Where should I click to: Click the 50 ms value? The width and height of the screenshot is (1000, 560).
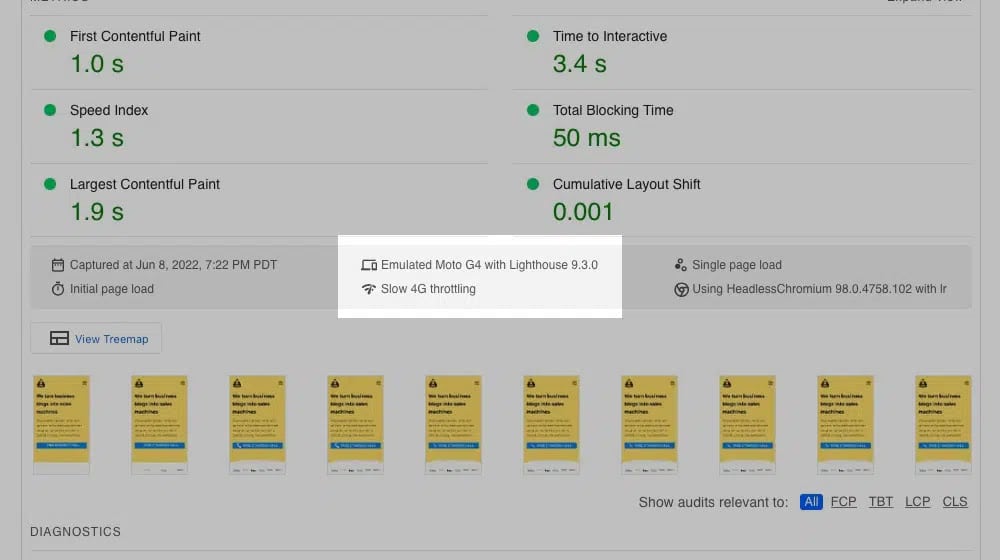coord(587,138)
